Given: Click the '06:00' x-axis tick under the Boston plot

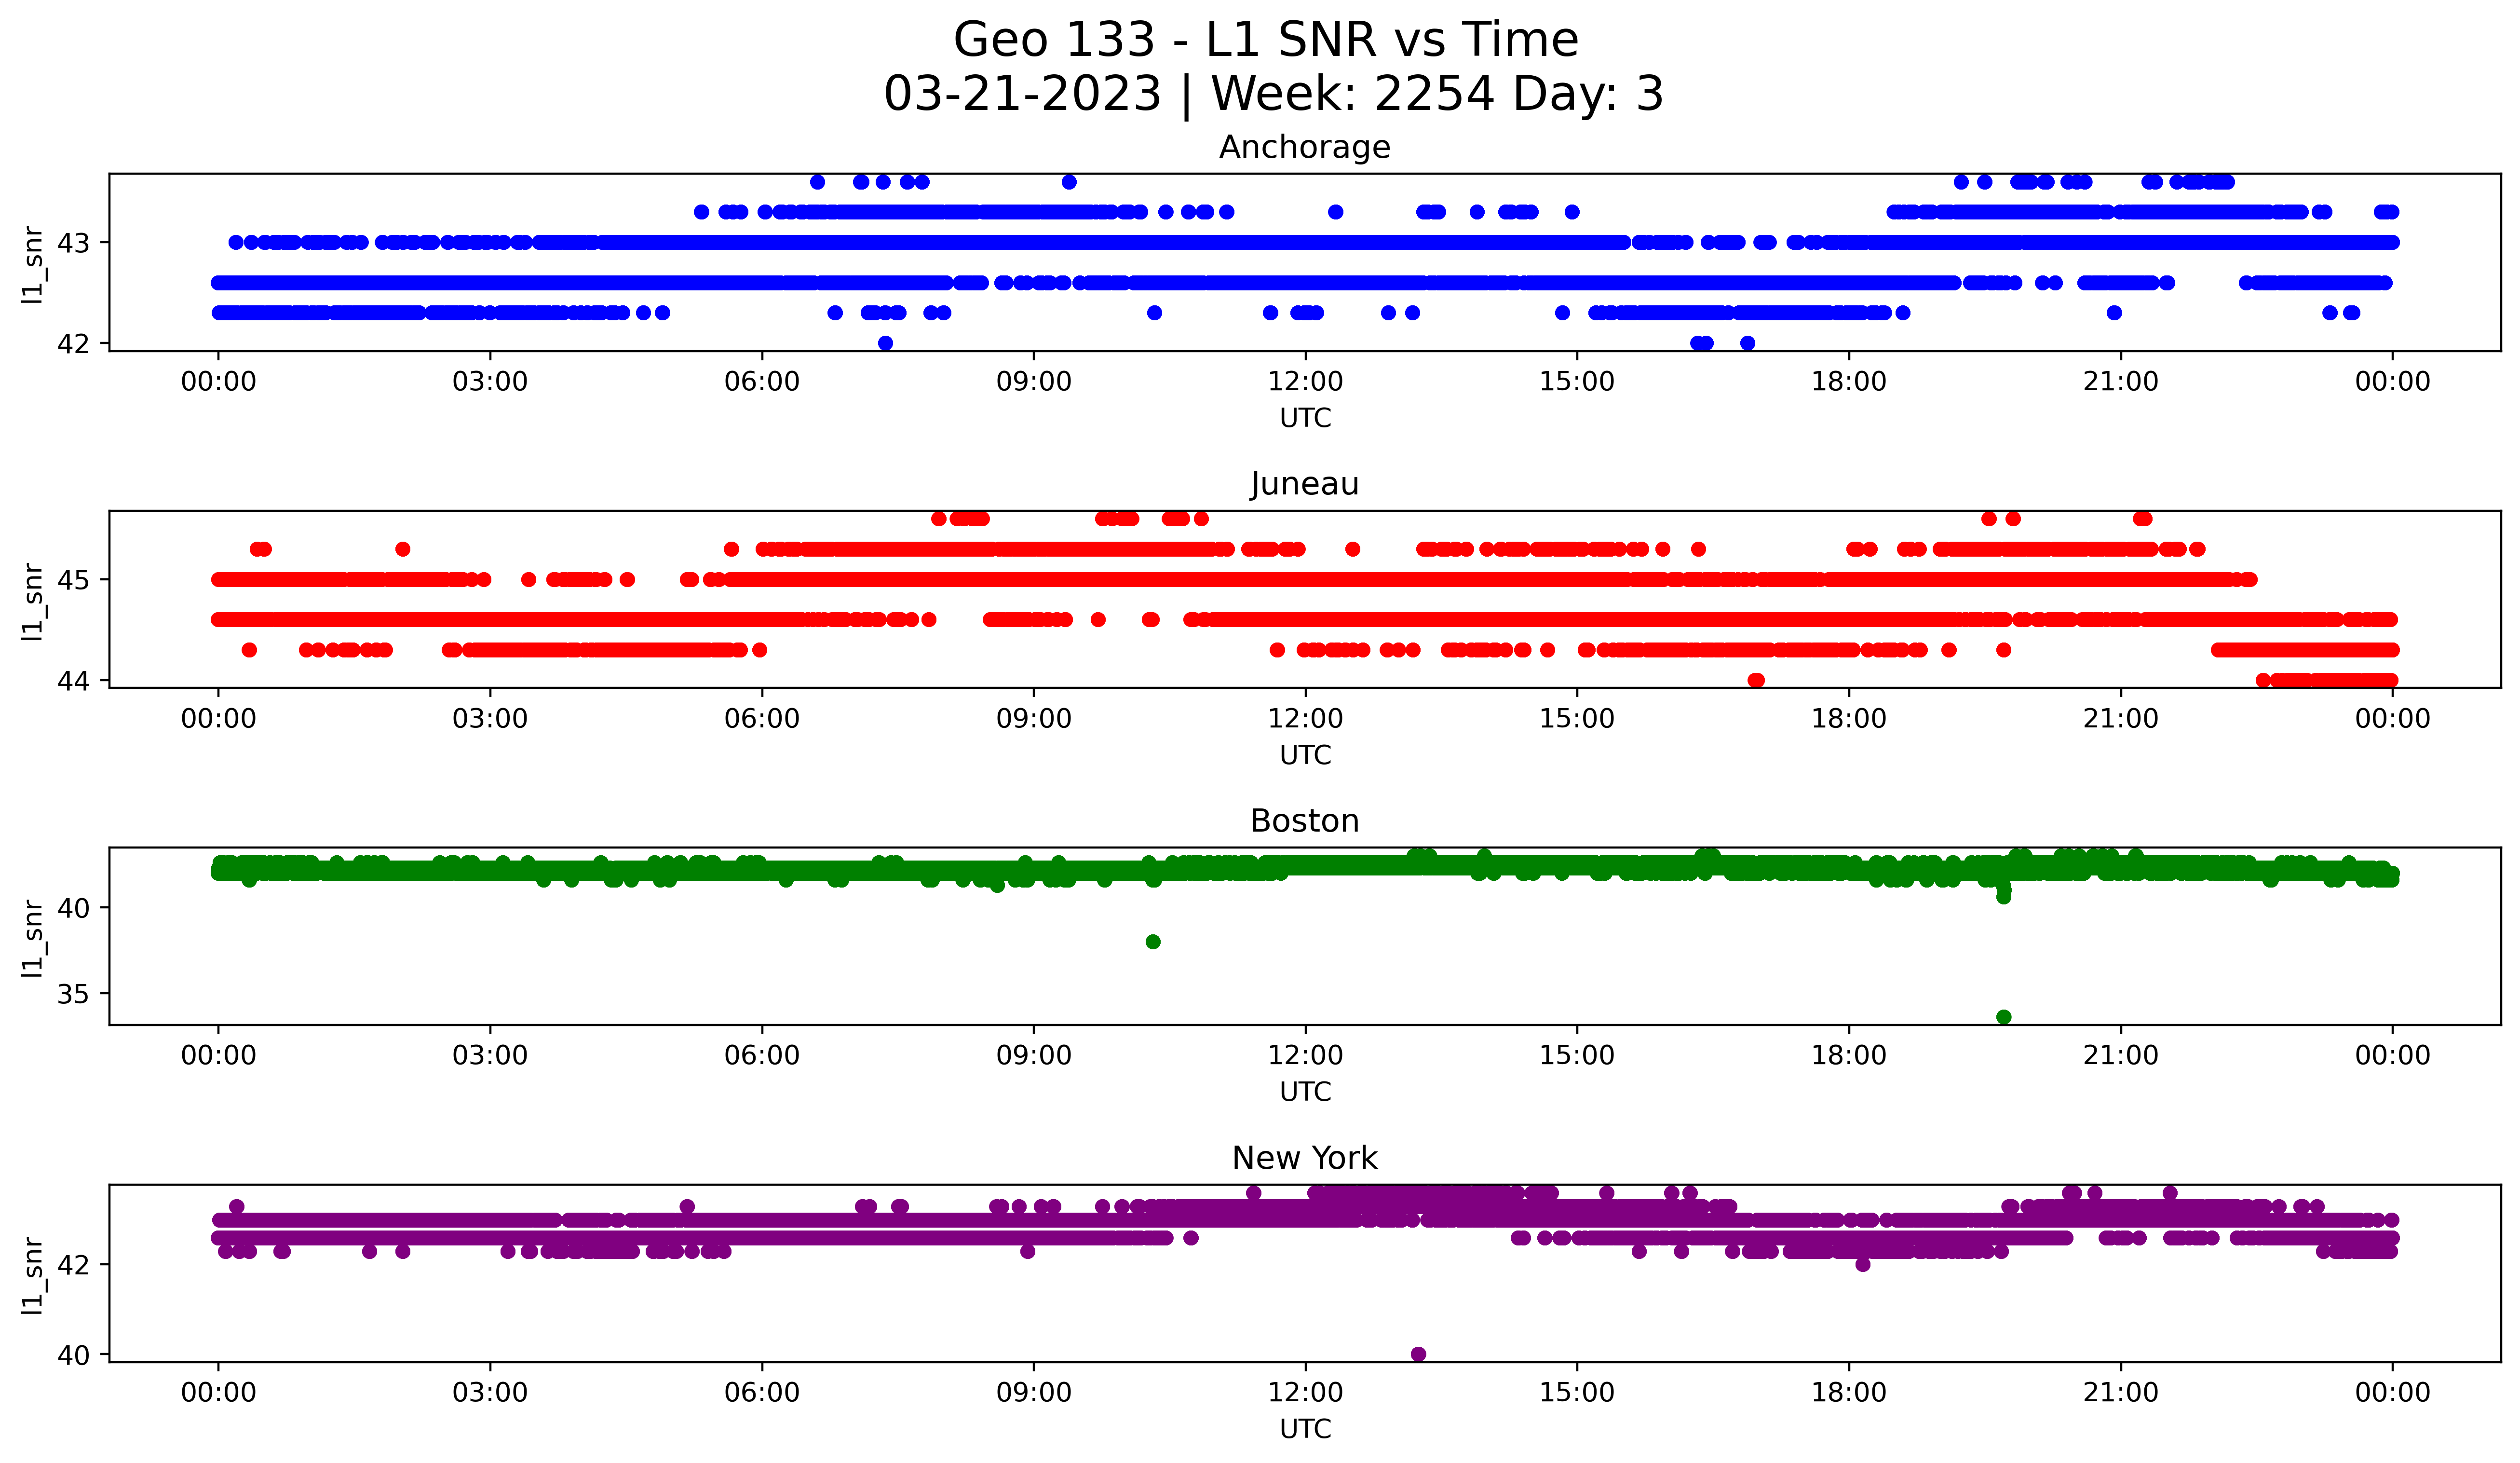Looking at the screenshot, I should click(x=762, y=1056).
